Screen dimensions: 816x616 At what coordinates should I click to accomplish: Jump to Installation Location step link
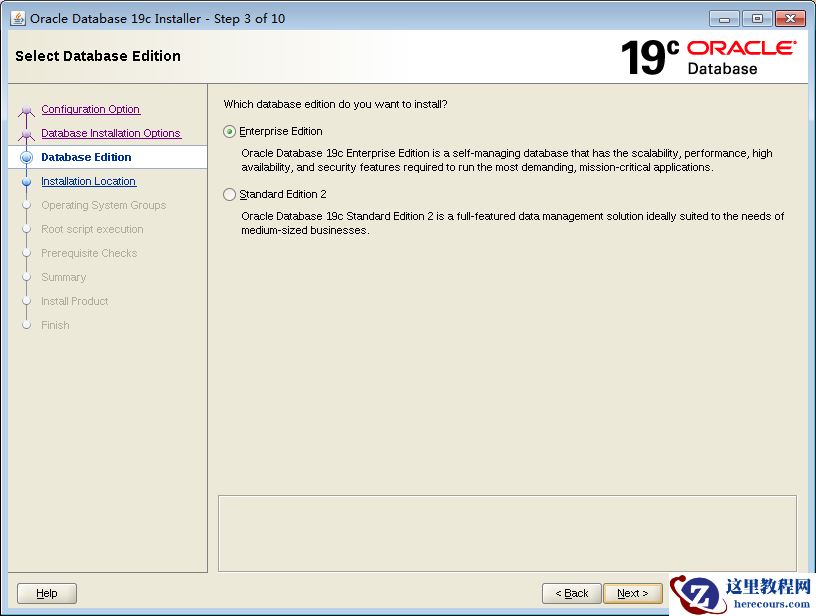(88, 181)
